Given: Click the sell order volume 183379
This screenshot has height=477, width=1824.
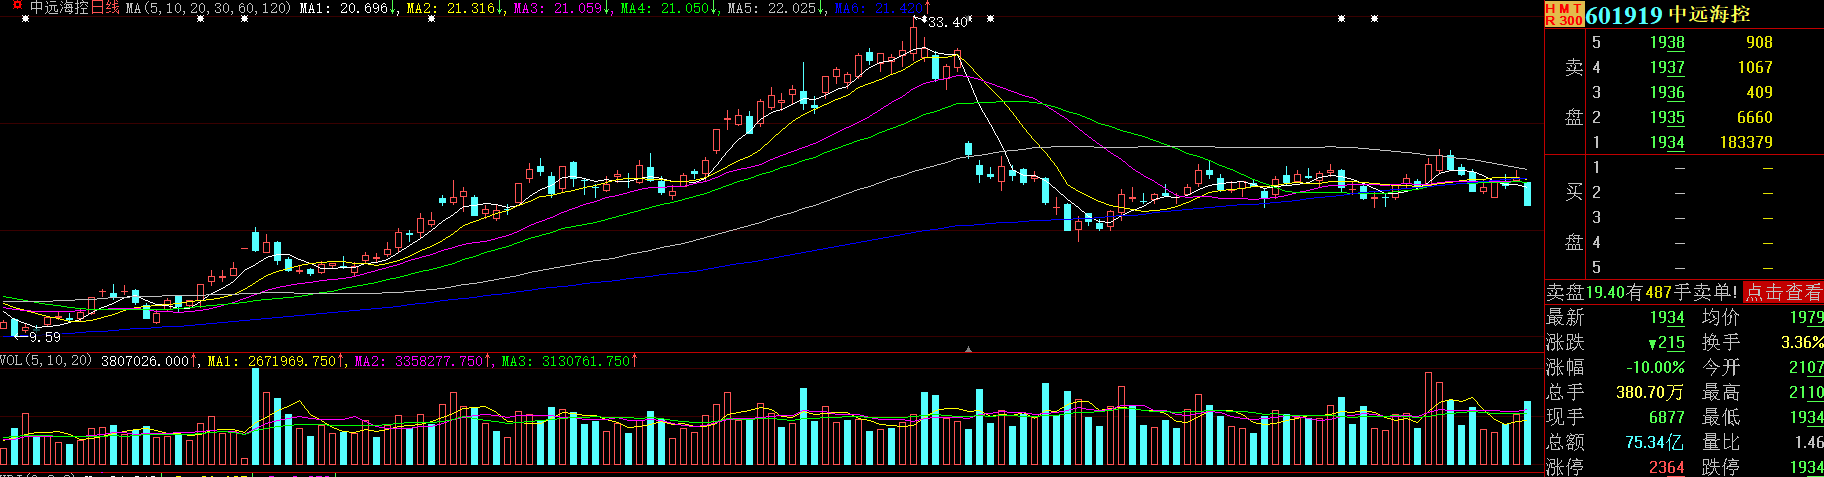Looking at the screenshot, I should (1745, 142).
